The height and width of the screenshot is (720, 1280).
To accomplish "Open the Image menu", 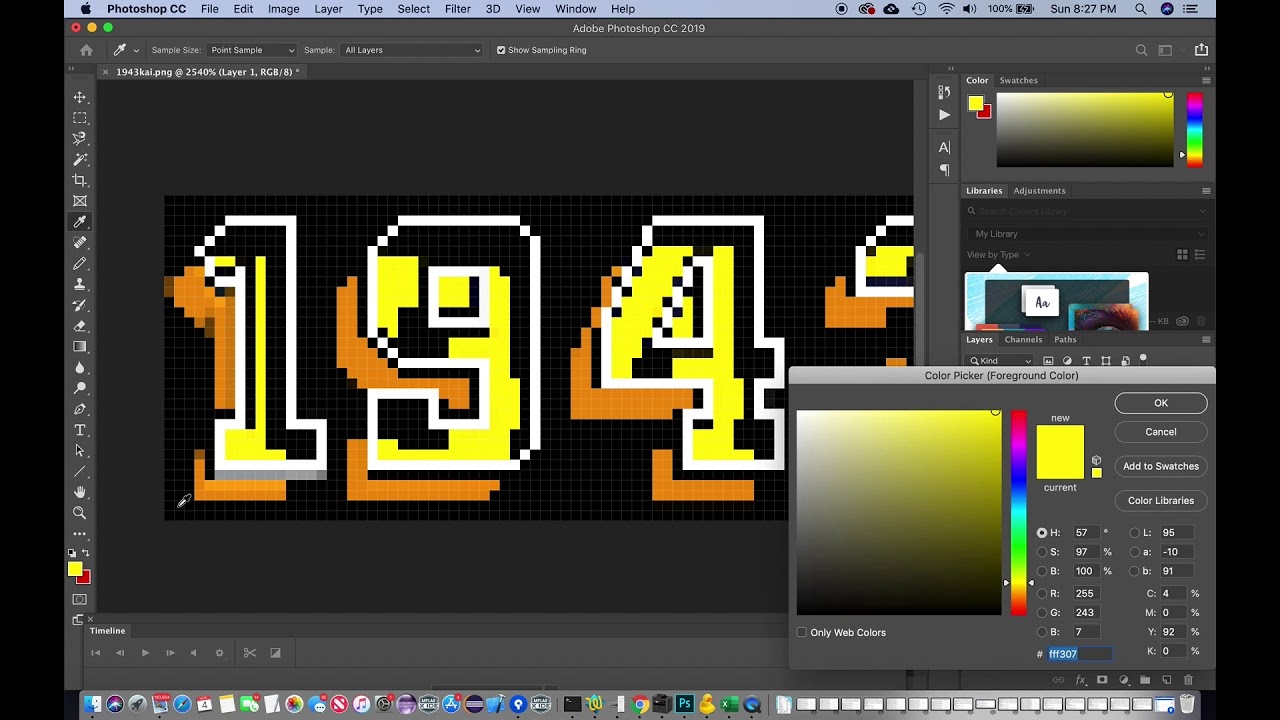I will (283, 9).
